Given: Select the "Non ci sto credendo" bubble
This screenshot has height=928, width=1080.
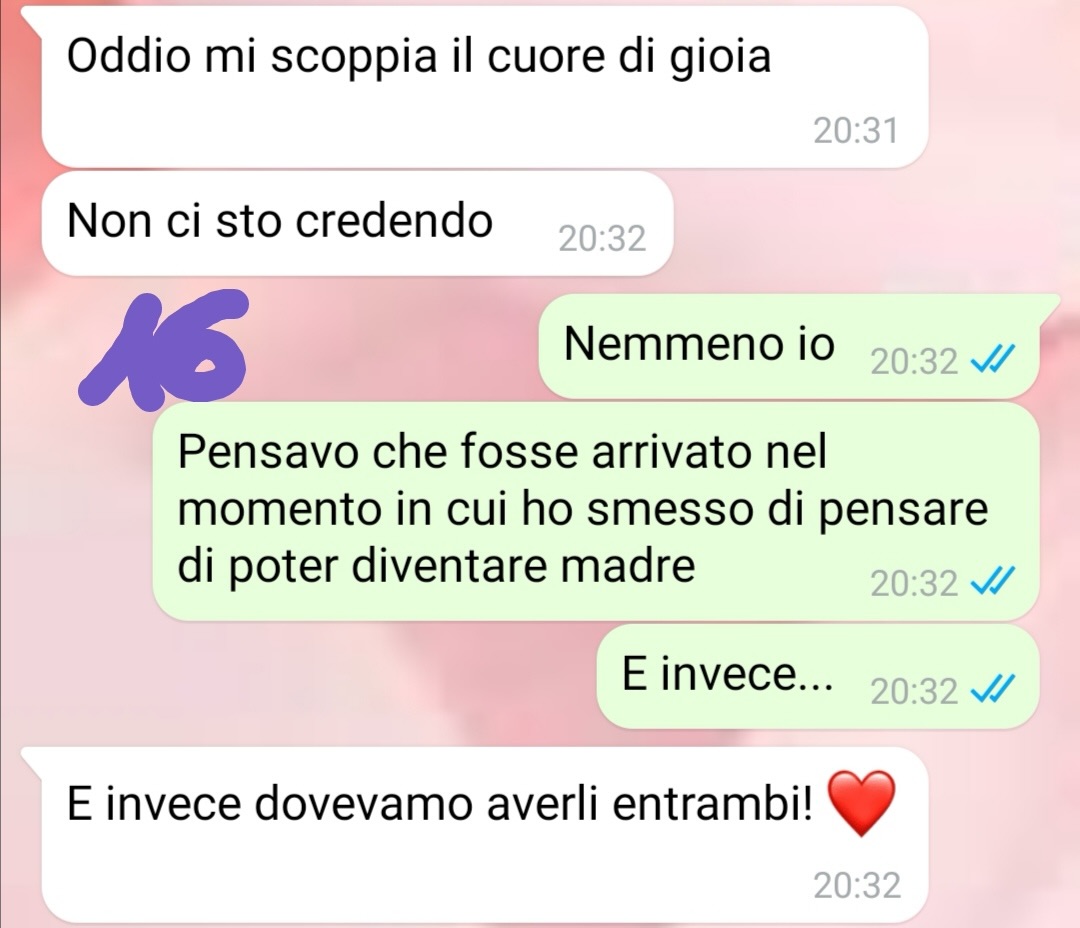Looking at the screenshot, I should [357, 224].
